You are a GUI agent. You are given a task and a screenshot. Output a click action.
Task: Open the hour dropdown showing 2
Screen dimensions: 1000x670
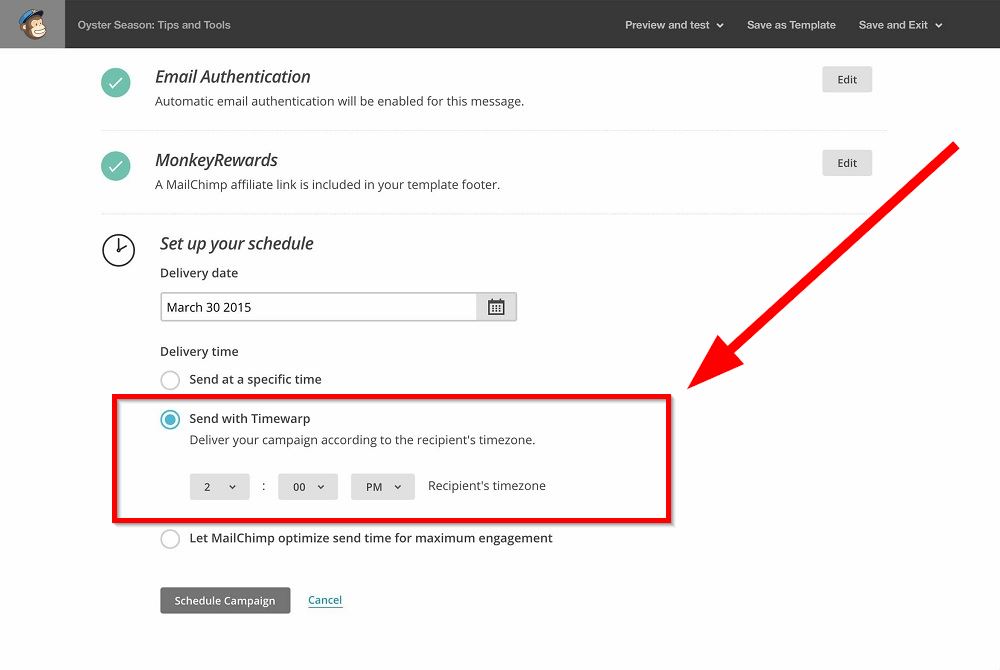click(x=219, y=487)
